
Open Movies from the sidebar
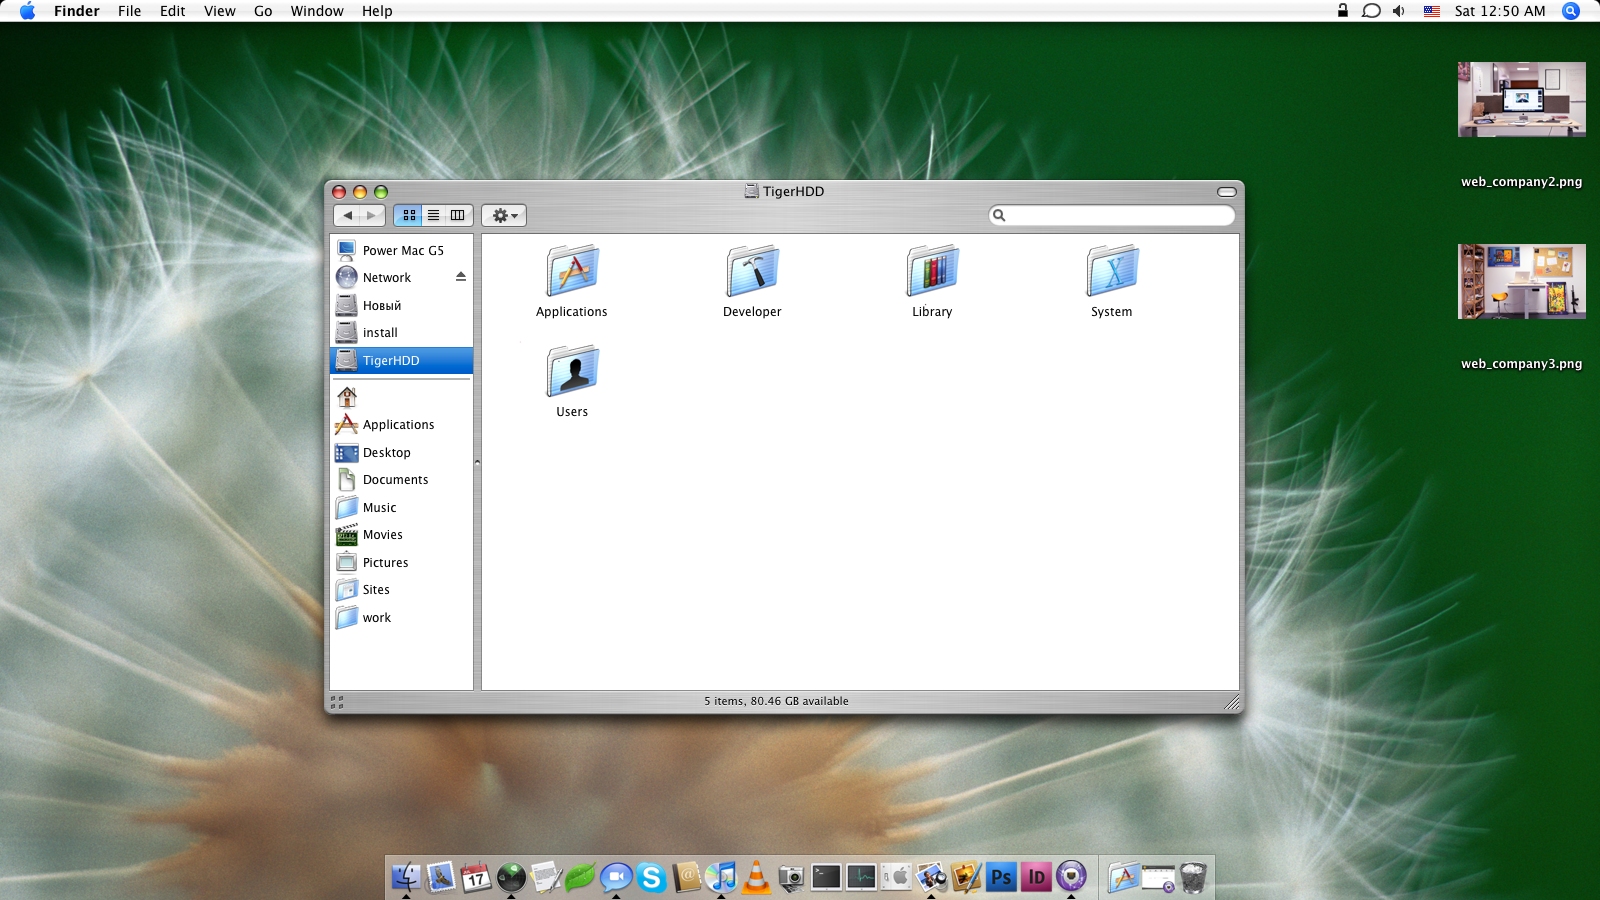pyautogui.click(x=401, y=534)
